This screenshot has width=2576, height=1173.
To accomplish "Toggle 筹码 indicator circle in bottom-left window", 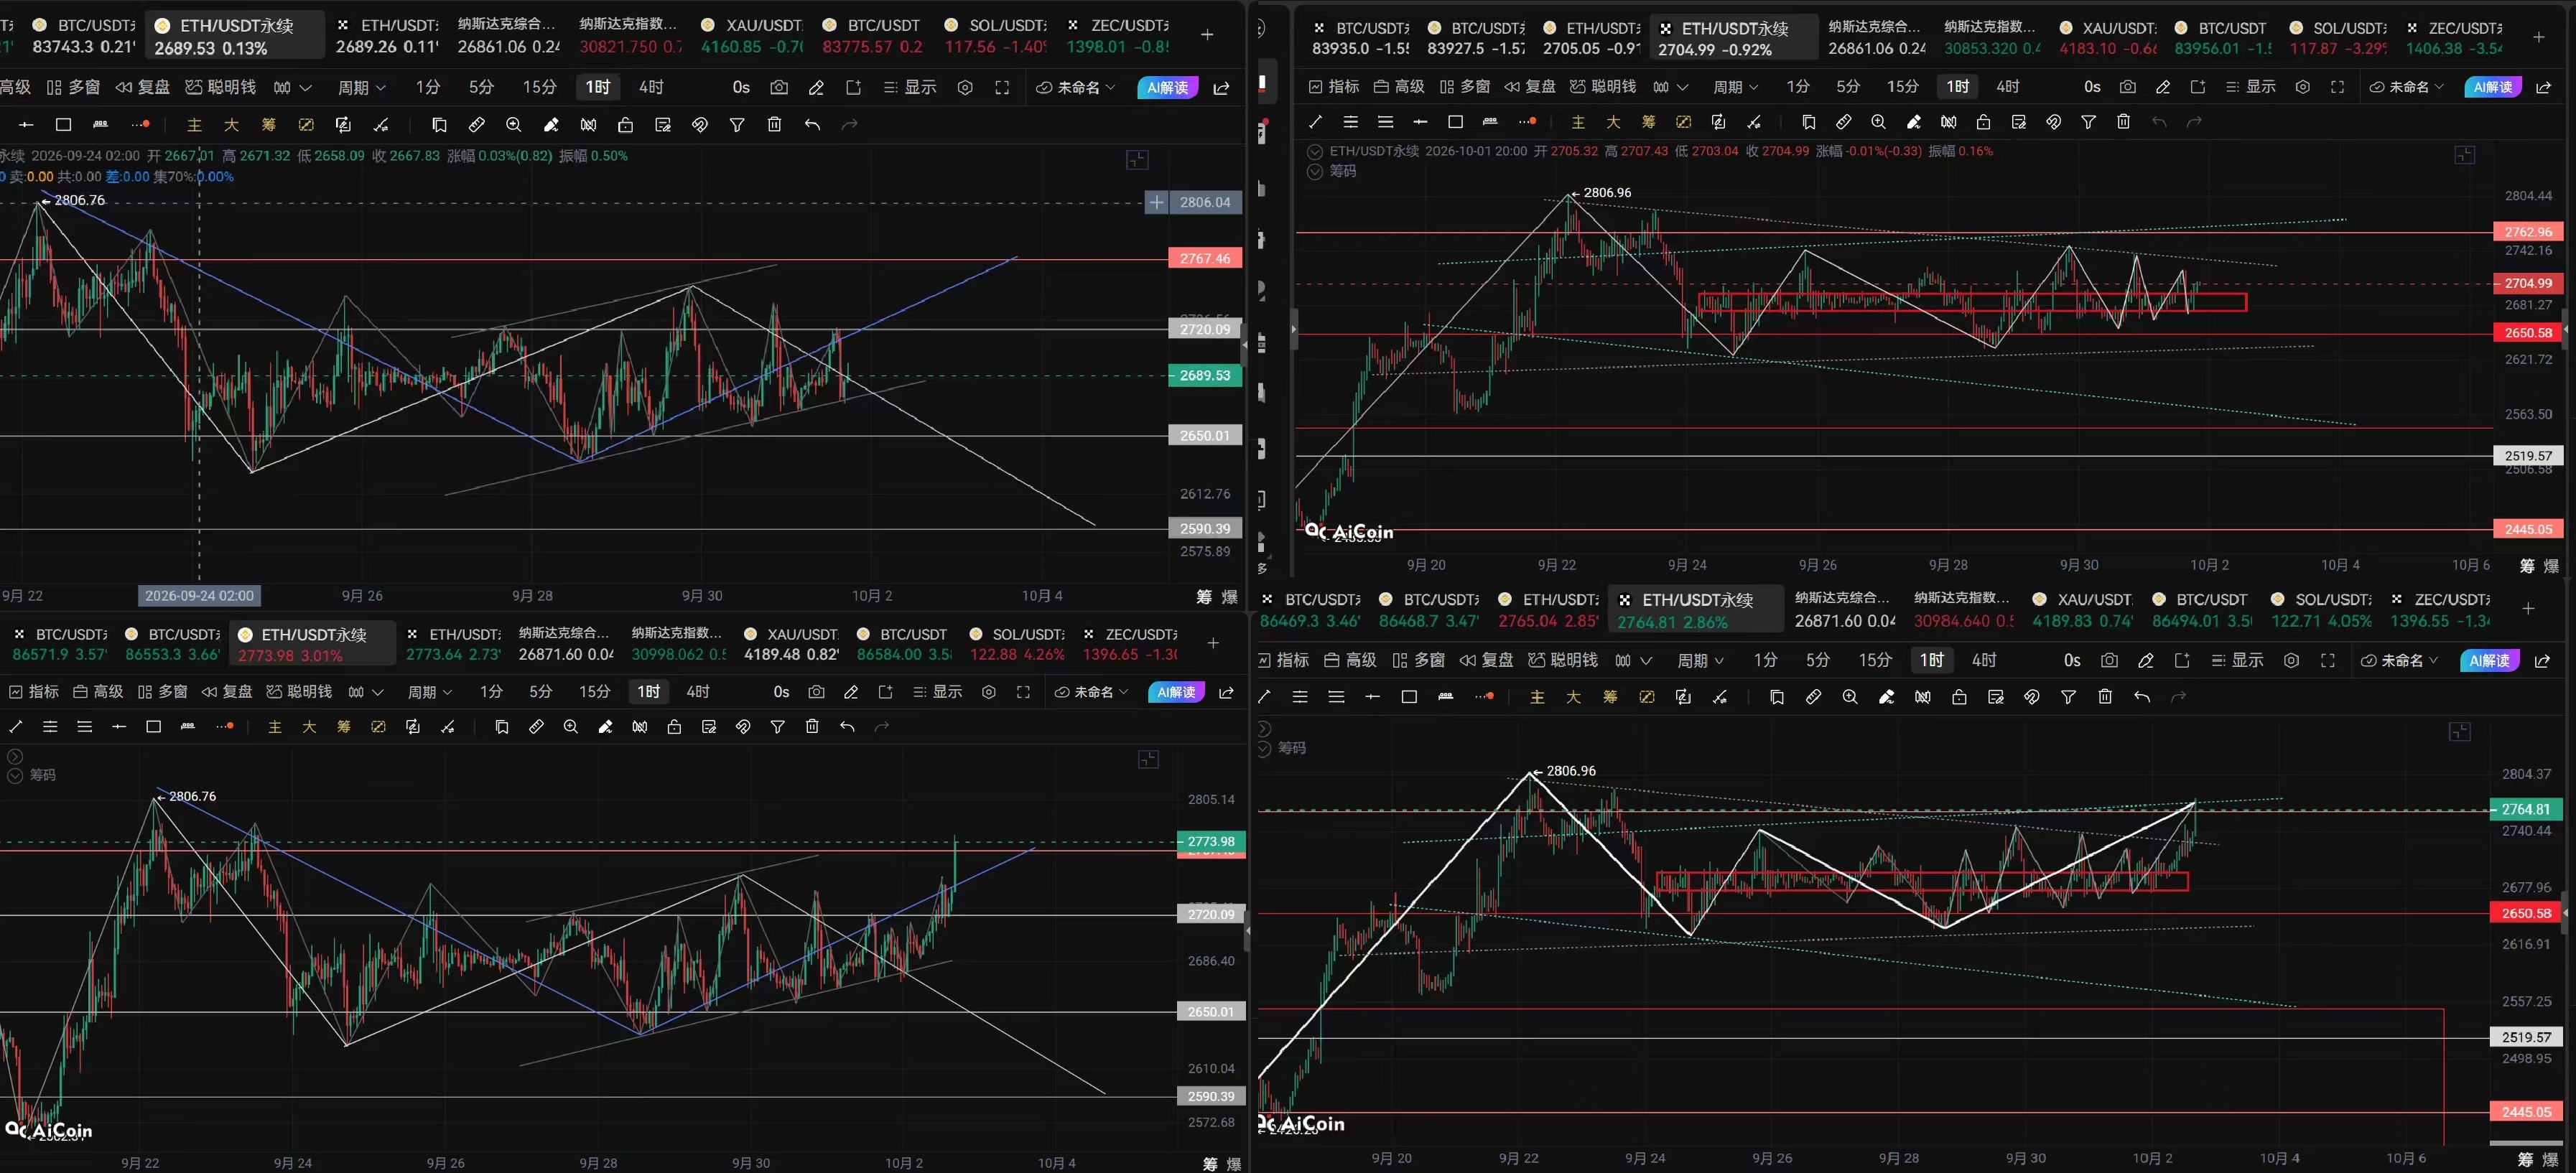I will [15, 776].
